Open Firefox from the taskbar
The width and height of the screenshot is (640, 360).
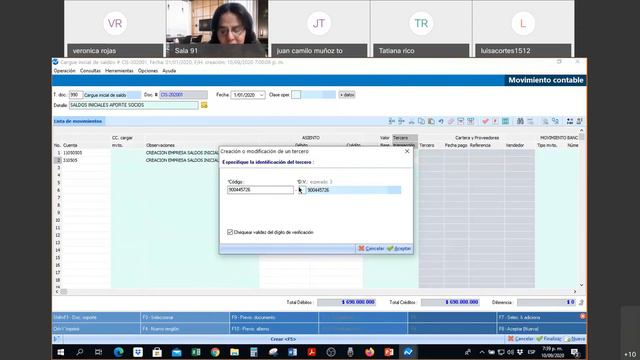tap(369, 352)
